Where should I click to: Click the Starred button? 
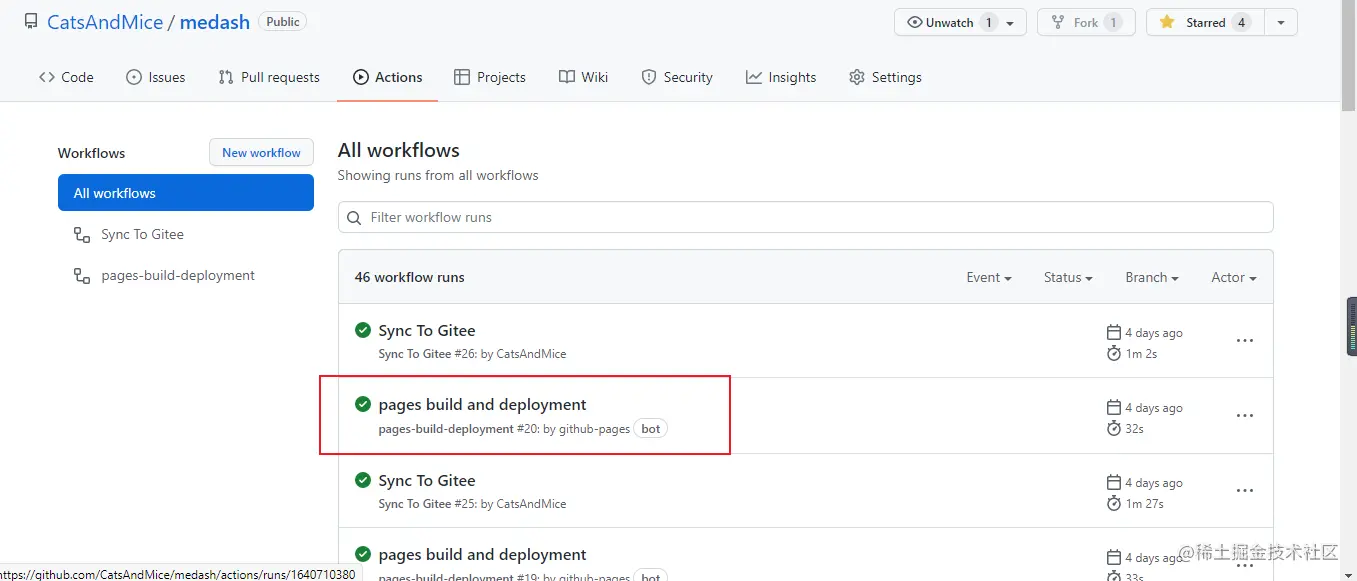1205,22
